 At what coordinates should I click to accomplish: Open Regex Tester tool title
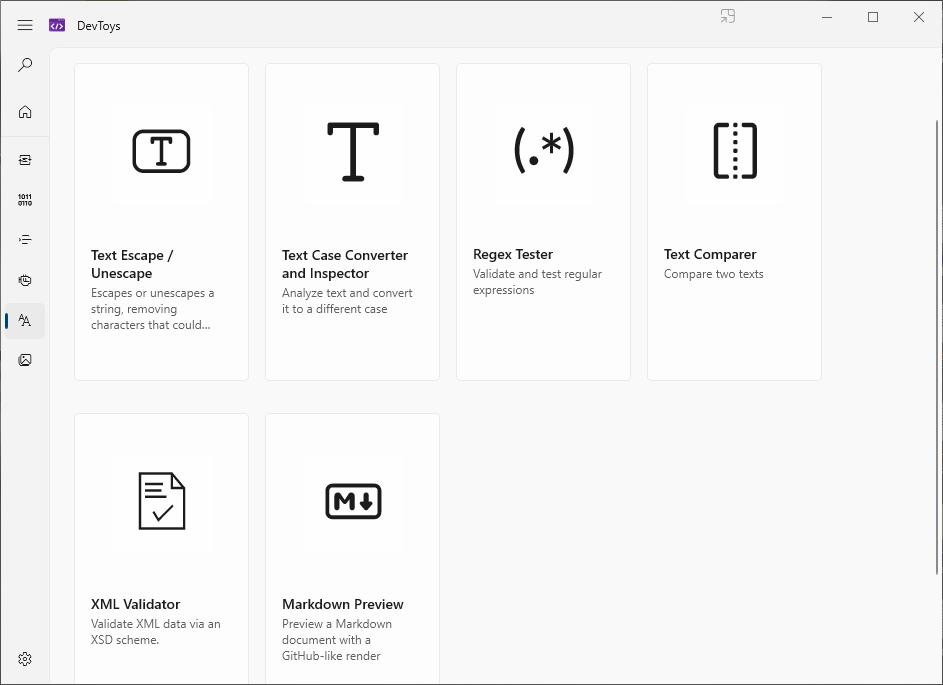pos(513,254)
